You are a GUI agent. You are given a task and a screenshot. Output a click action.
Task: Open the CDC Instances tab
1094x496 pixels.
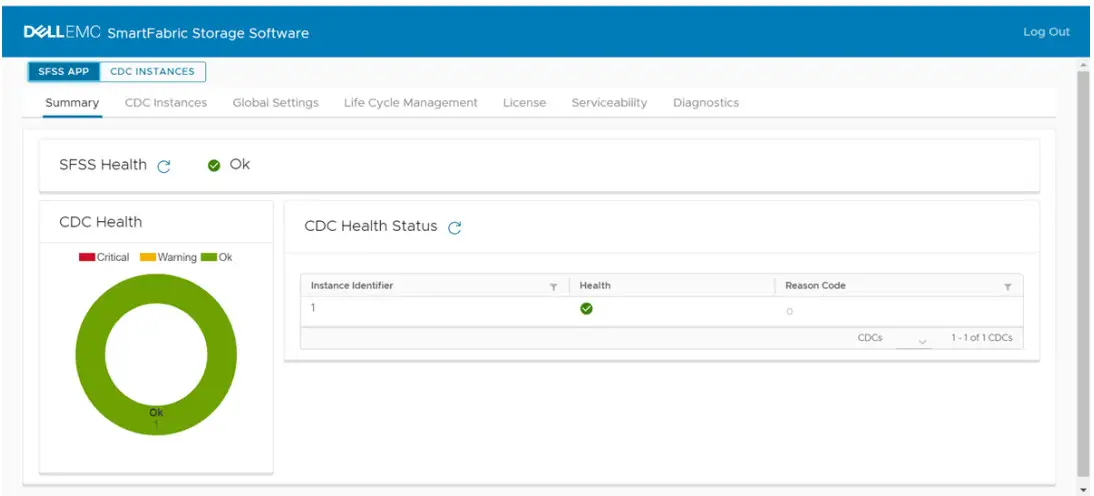click(x=166, y=103)
